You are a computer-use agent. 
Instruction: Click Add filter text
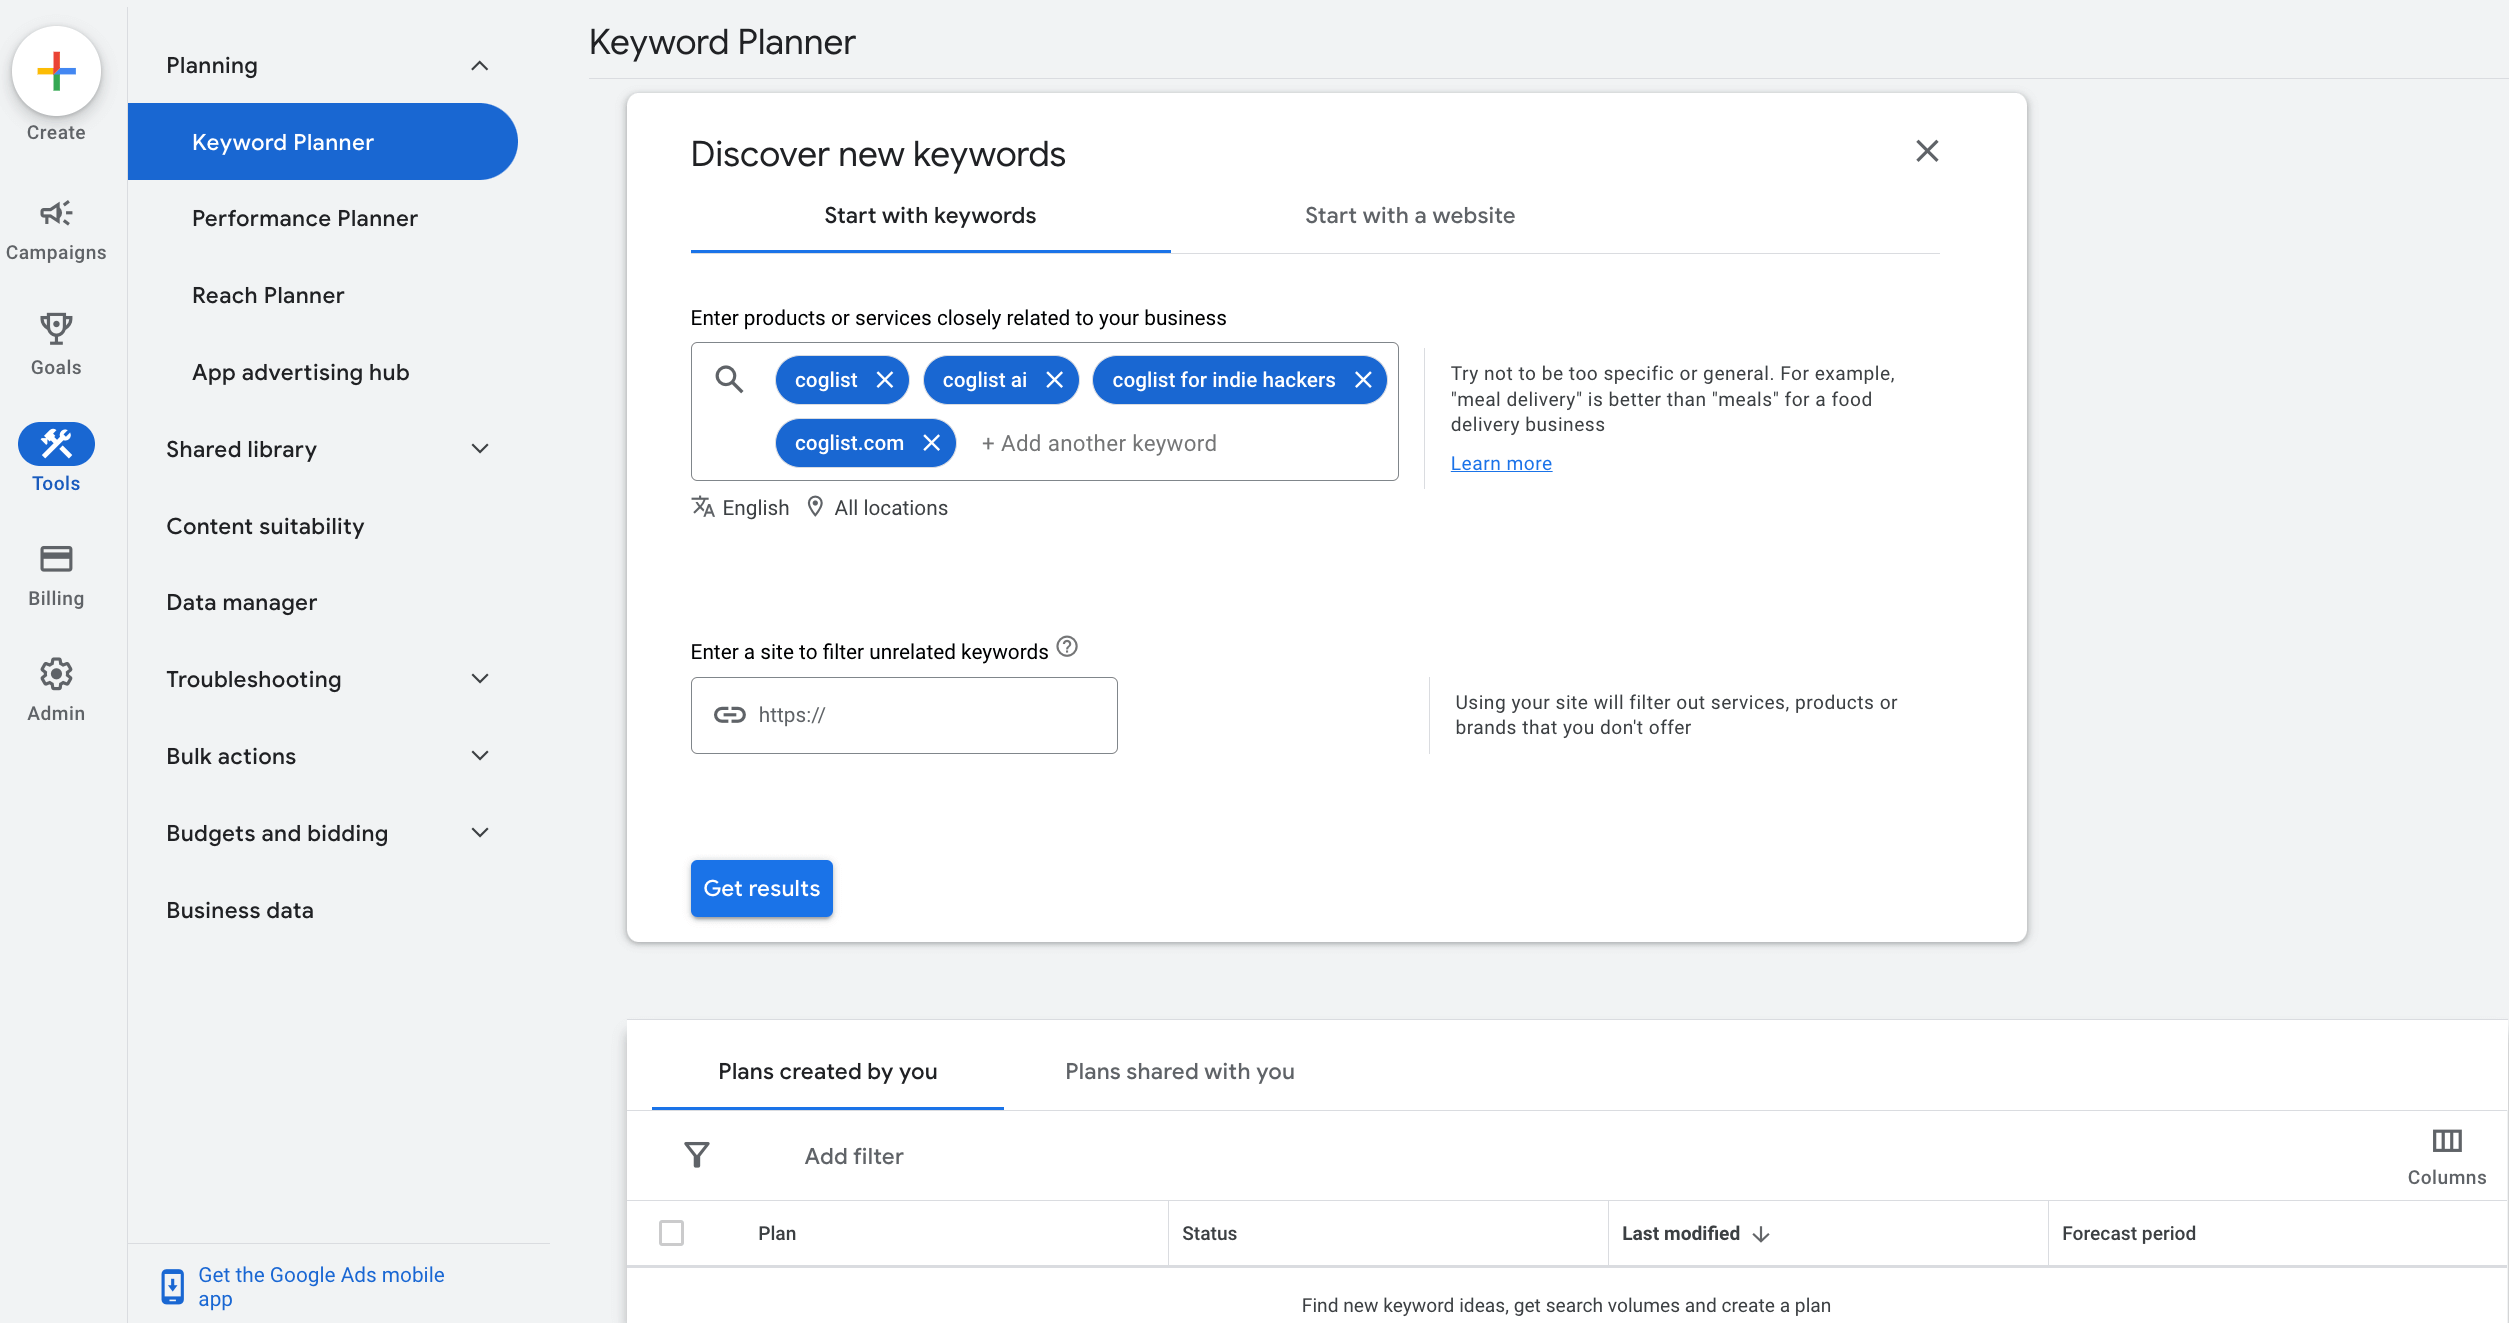pyautogui.click(x=854, y=1156)
